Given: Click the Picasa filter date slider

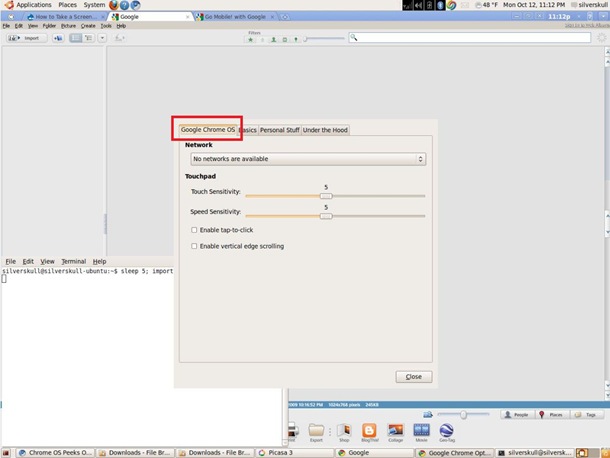Looking at the screenshot, I should coord(324,39).
